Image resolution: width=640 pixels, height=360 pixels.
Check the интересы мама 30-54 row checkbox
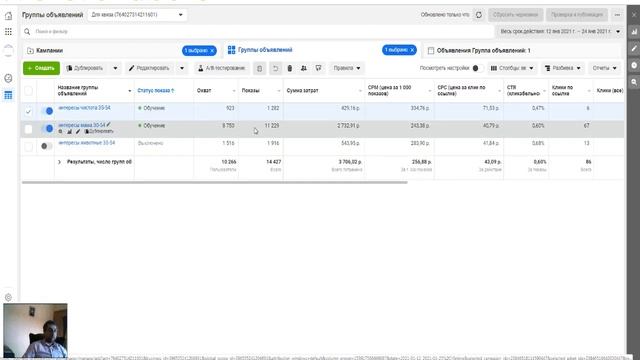tap(28, 129)
